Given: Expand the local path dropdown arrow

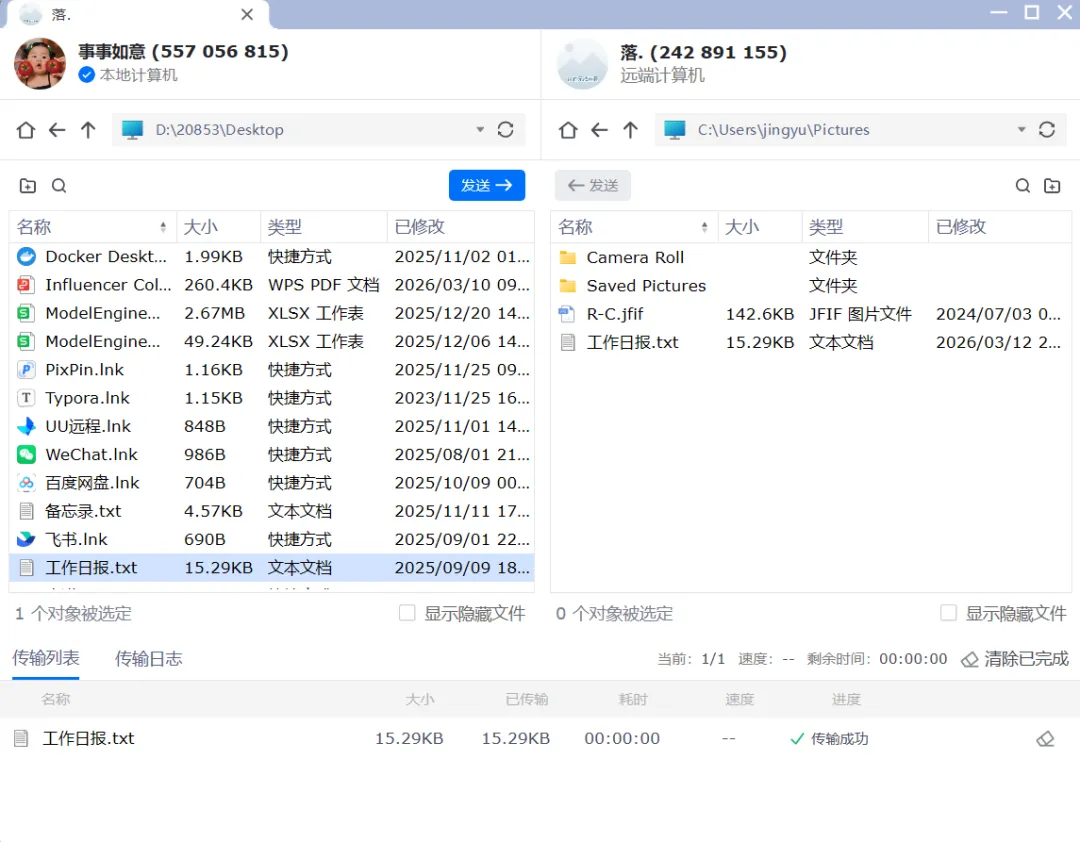Looking at the screenshot, I should pos(480,130).
